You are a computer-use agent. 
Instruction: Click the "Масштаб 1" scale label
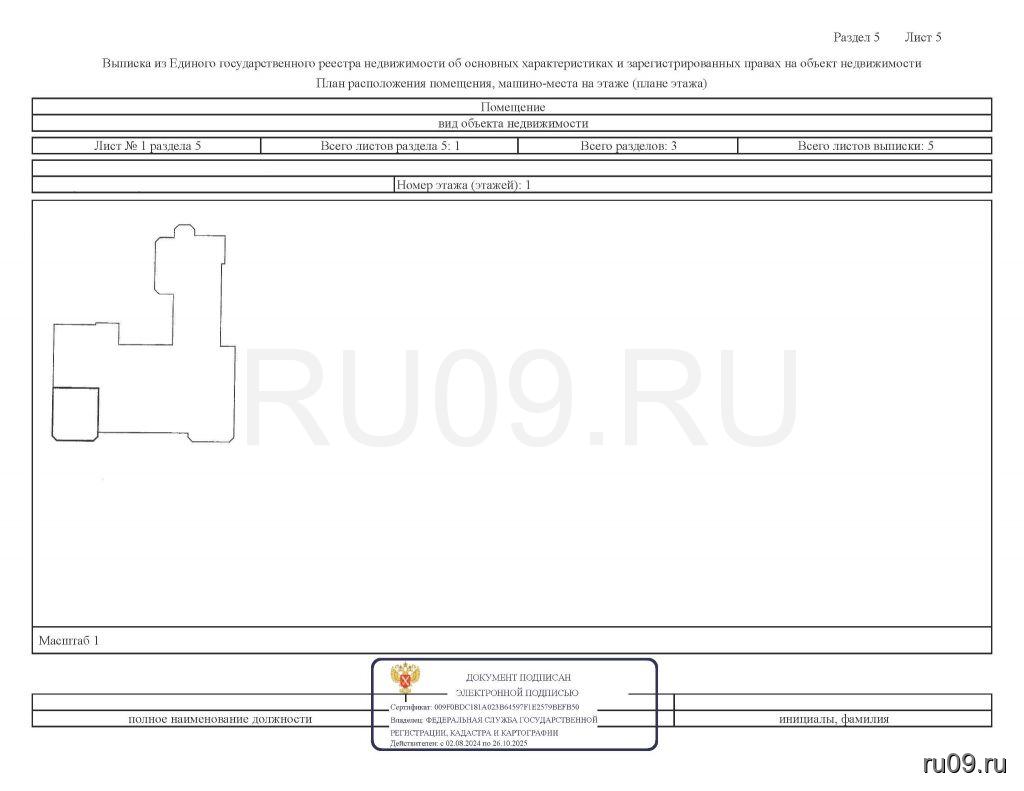(x=69, y=640)
